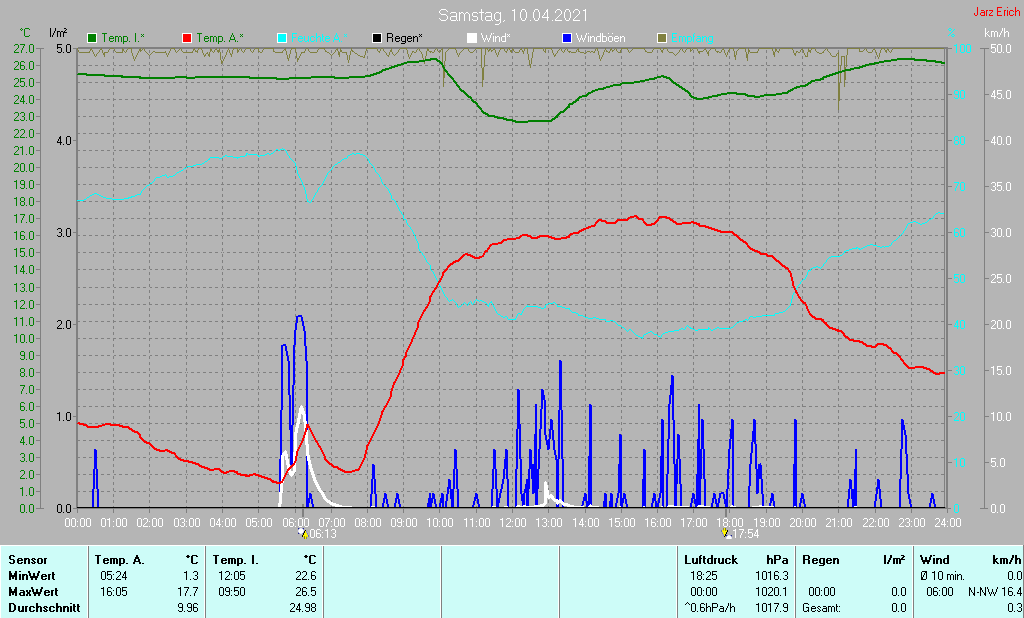The height and width of the screenshot is (618, 1024).
Task: Click the Luftdruck minimum time 18:25
Action: [703, 576]
